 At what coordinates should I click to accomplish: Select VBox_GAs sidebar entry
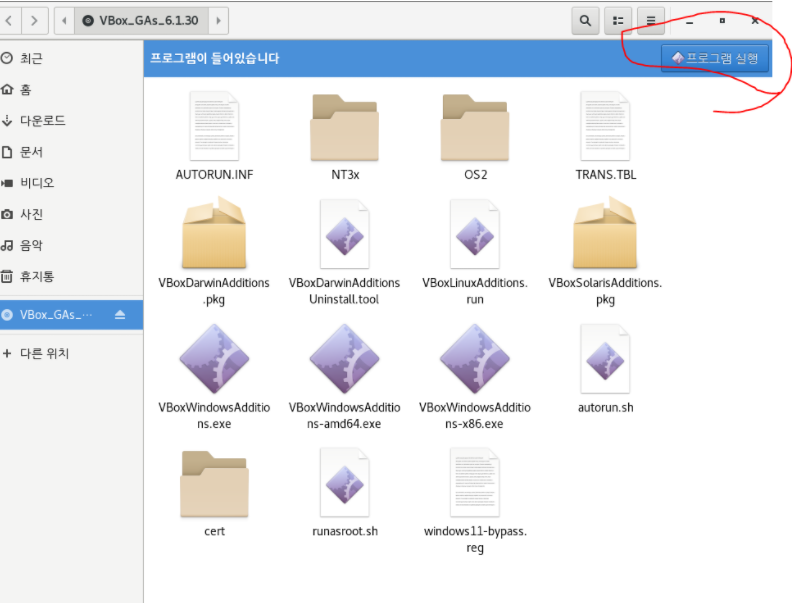(71, 315)
